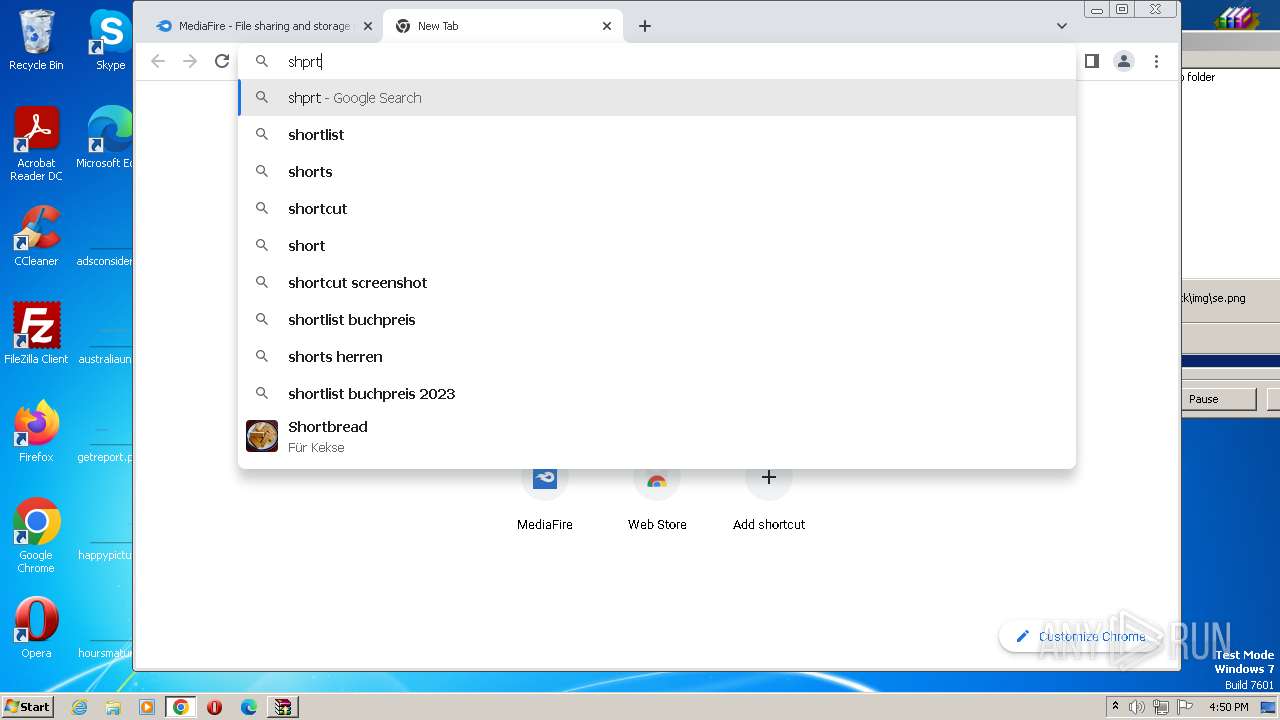Open FileZilla Client desktop icon

[36, 334]
